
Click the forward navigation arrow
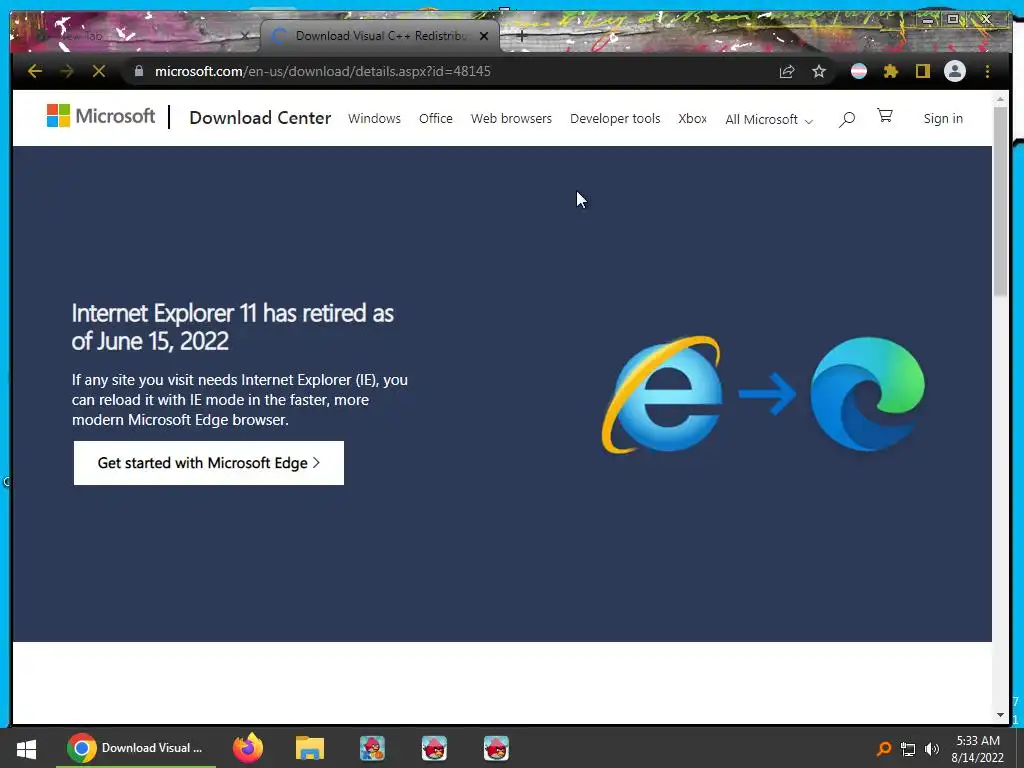pos(67,71)
